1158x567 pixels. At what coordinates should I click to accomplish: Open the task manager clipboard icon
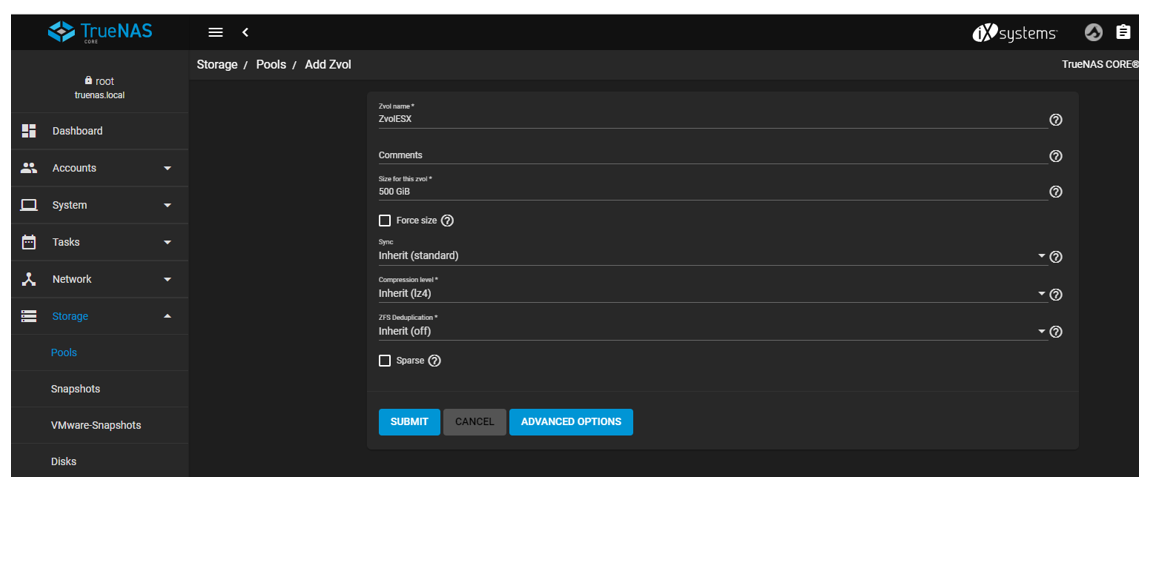1123,32
